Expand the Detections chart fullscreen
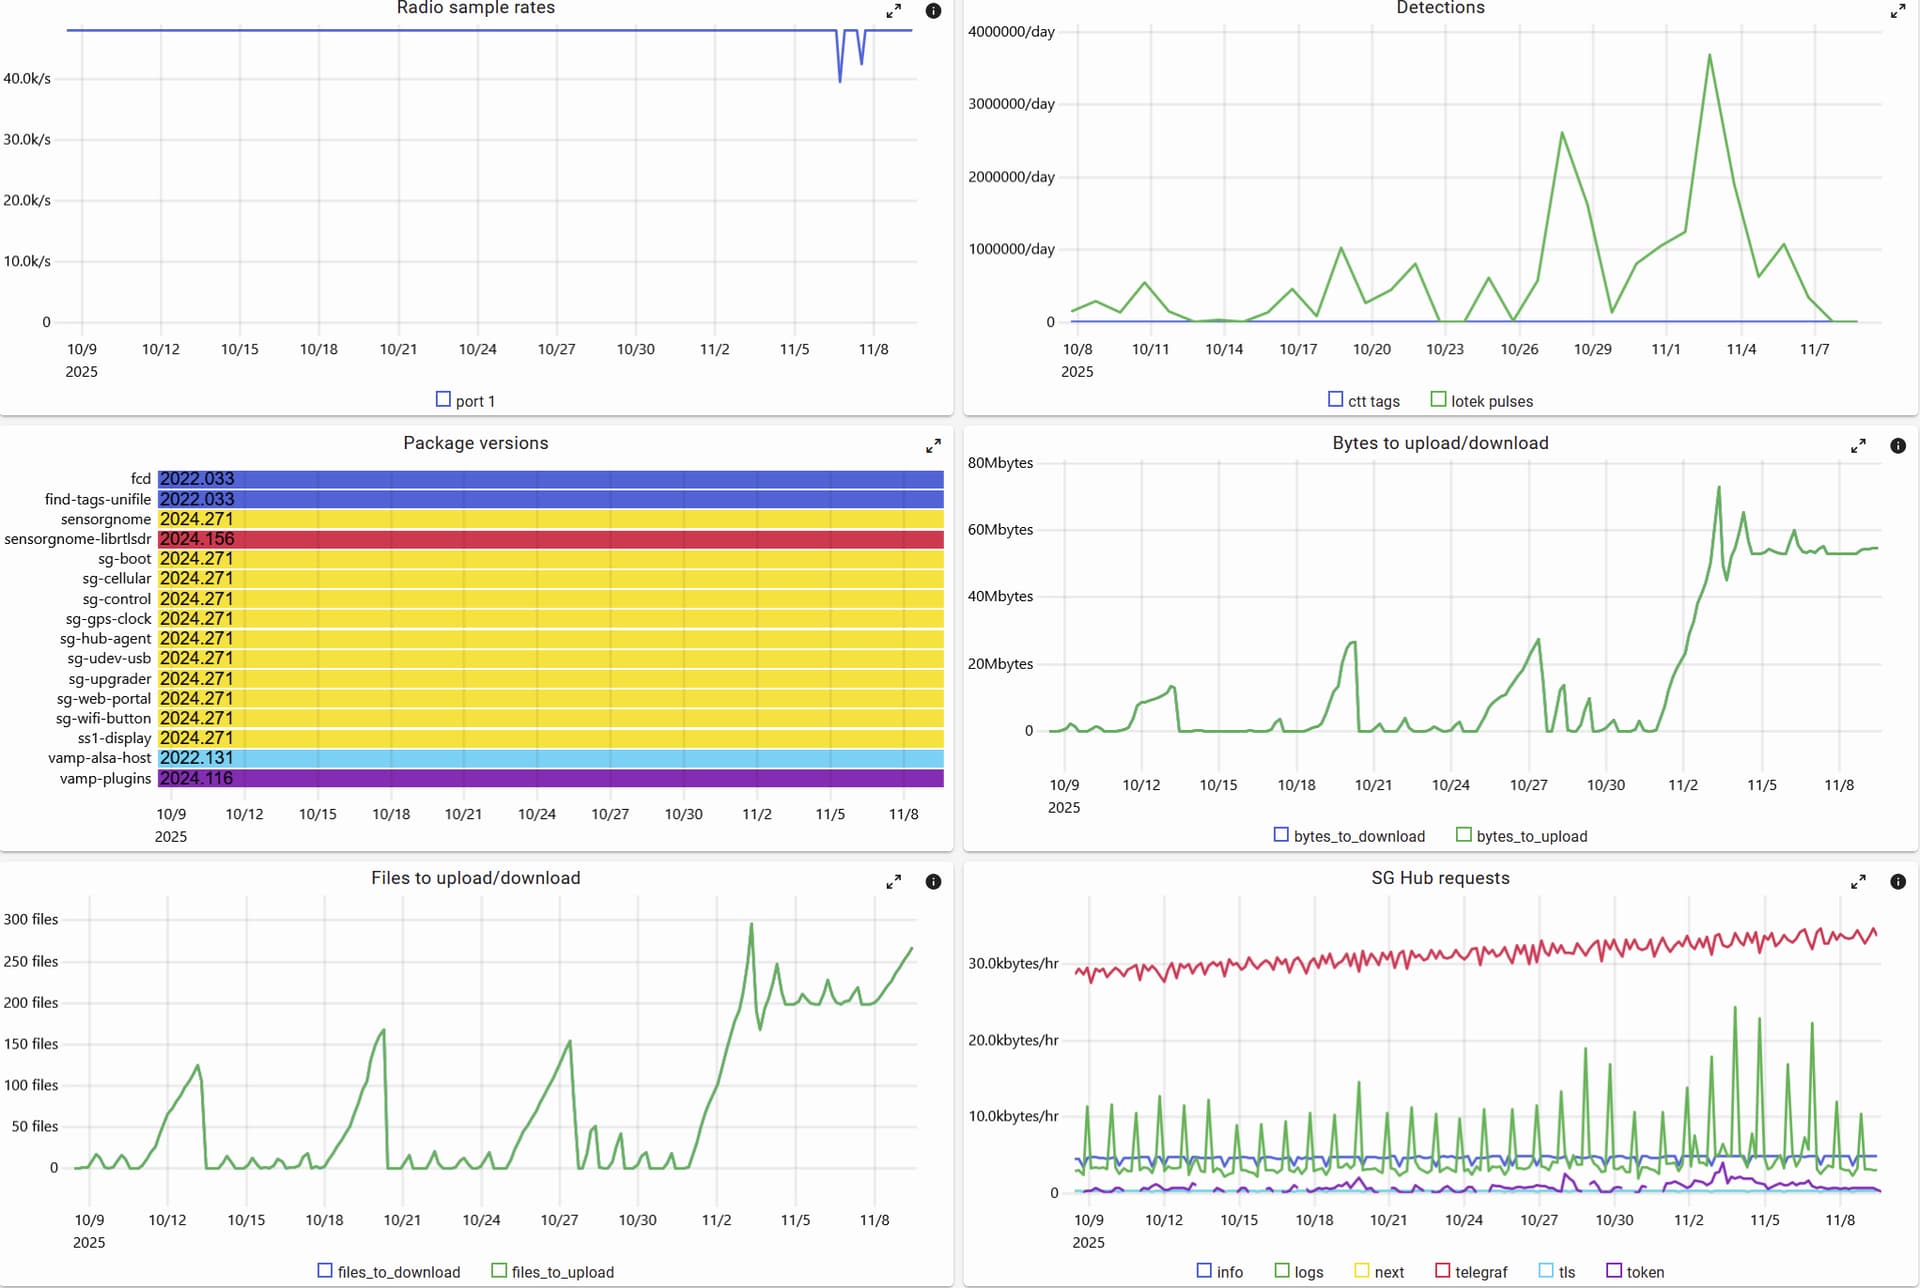This screenshot has height=1288, width=1920. [x=1897, y=11]
